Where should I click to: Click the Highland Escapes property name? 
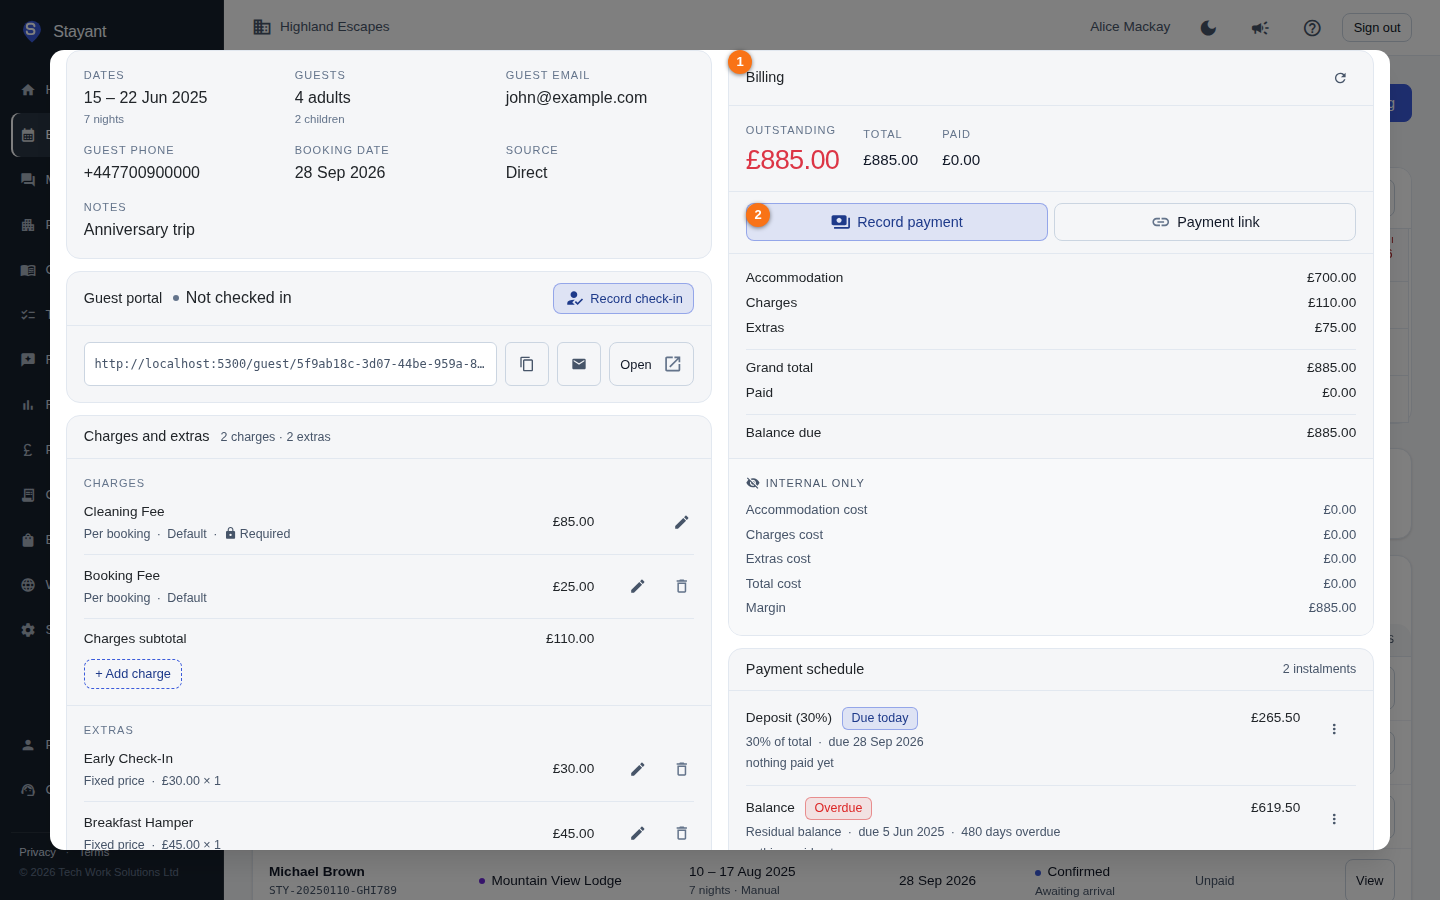click(335, 27)
